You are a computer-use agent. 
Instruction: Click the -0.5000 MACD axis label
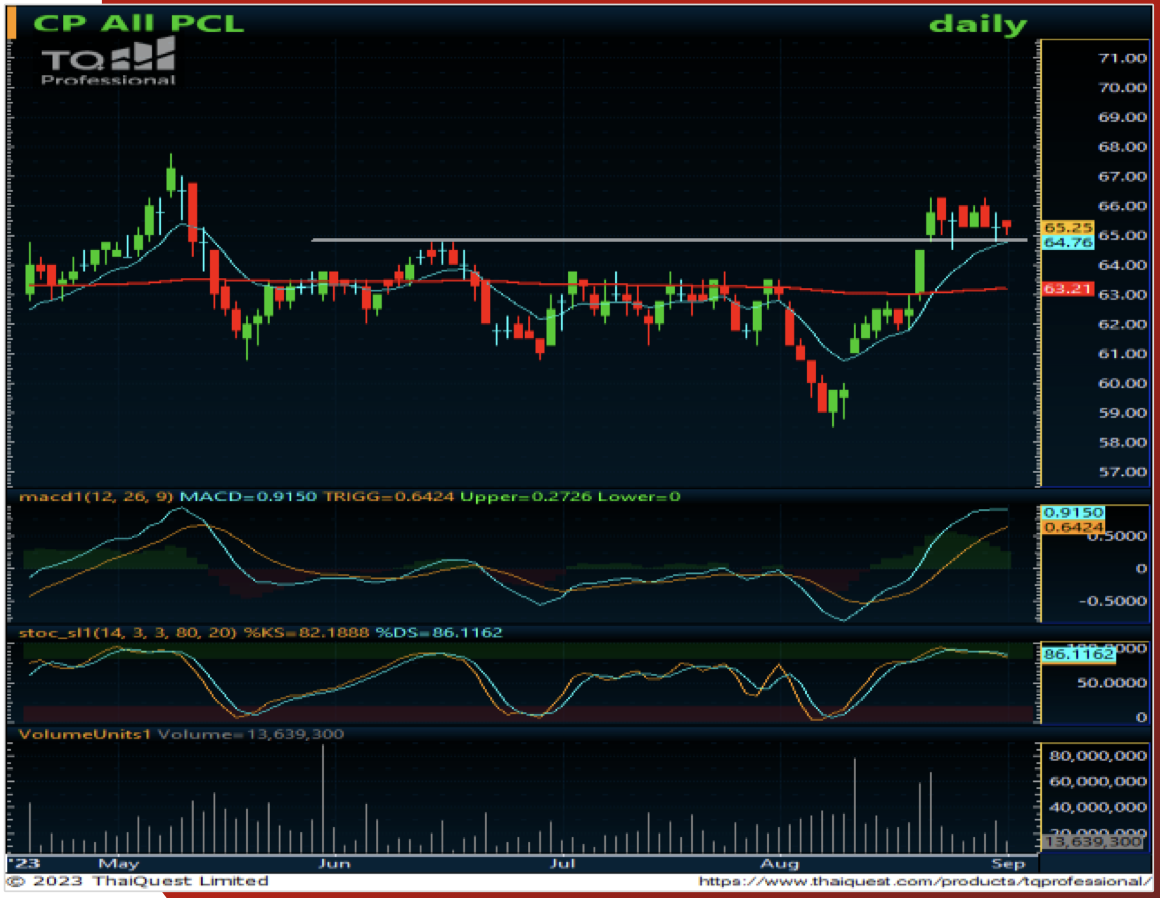1113,601
